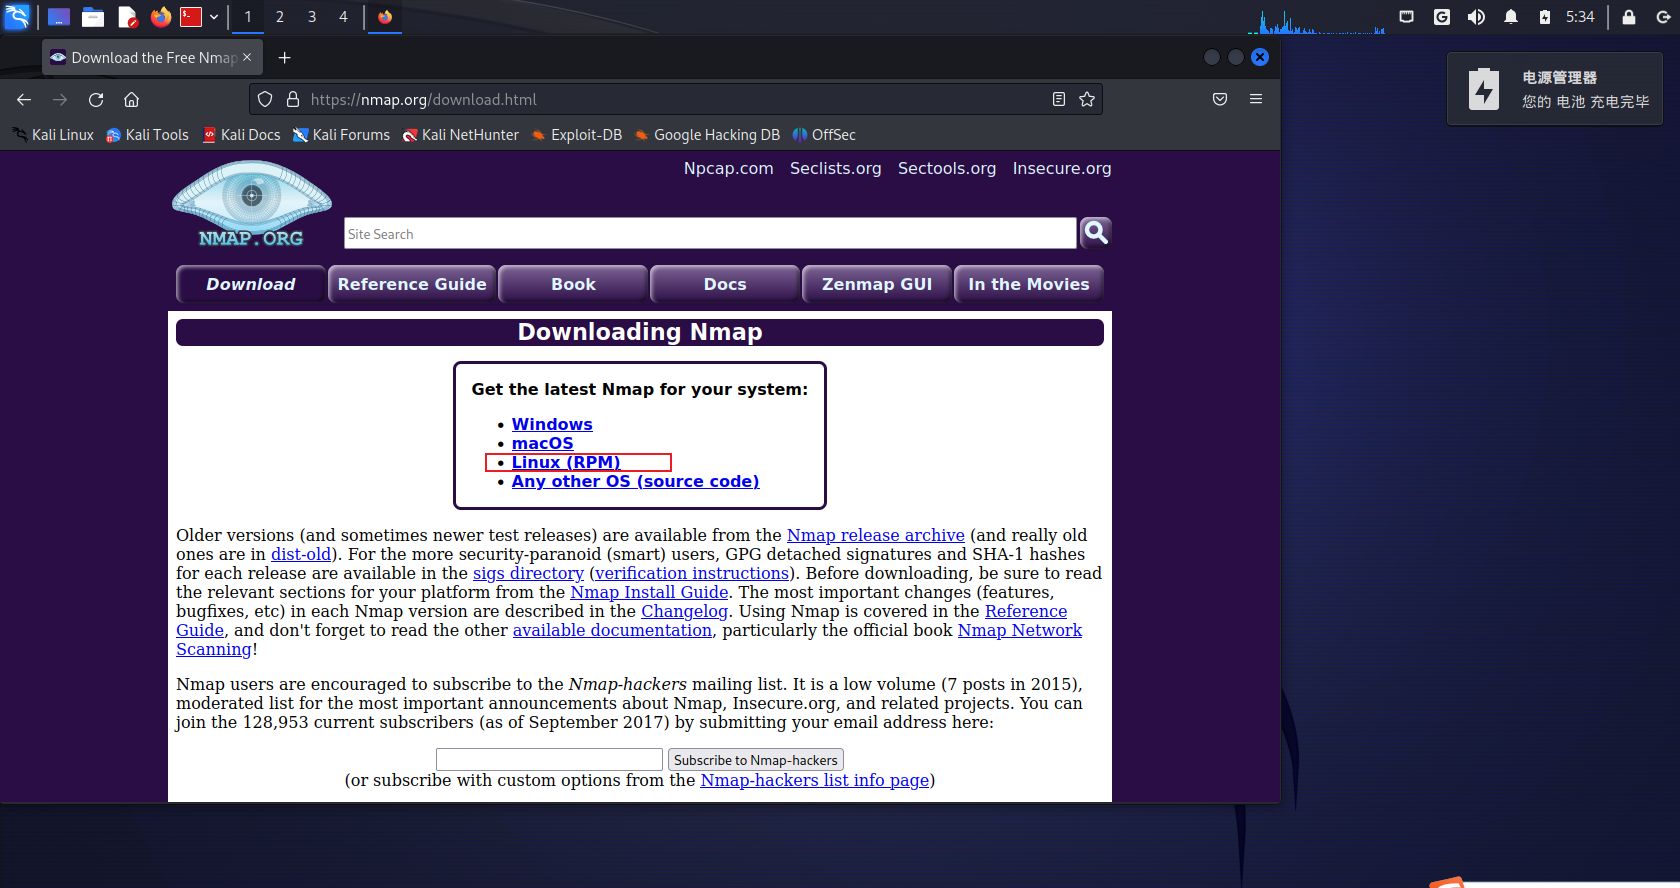Viewport: 1680px width, 888px height.
Task: Click the G tray icon
Action: [1441, 17]
